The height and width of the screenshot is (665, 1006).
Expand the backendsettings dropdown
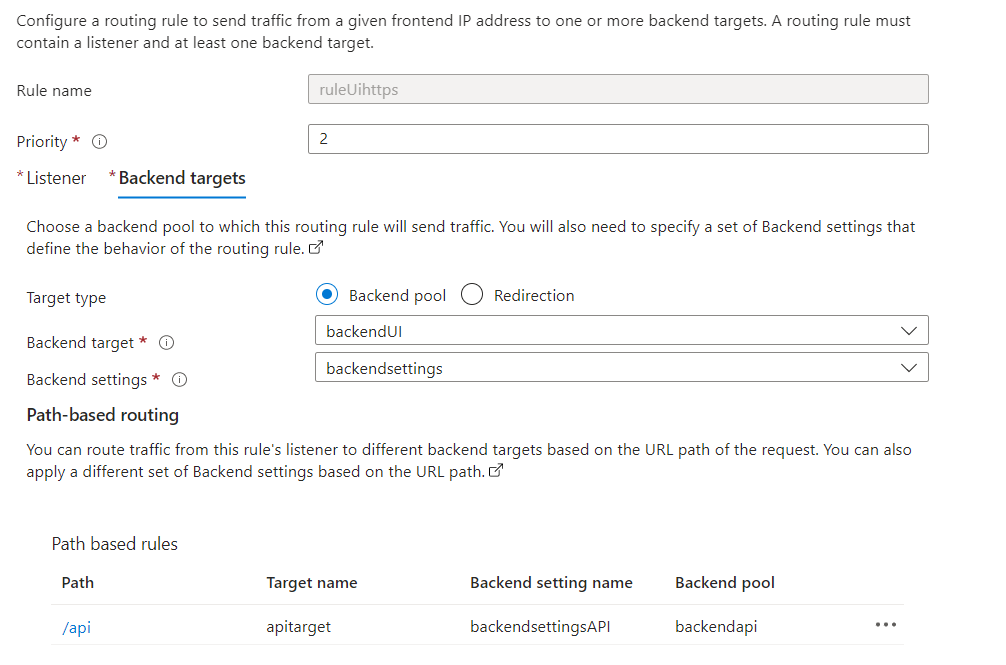621,367
